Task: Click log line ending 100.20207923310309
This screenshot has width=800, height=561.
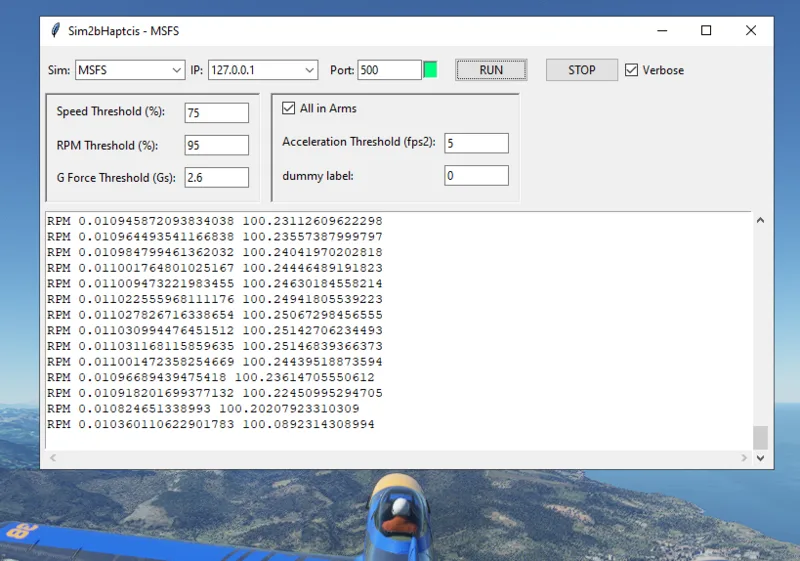Action: (203, 409)
